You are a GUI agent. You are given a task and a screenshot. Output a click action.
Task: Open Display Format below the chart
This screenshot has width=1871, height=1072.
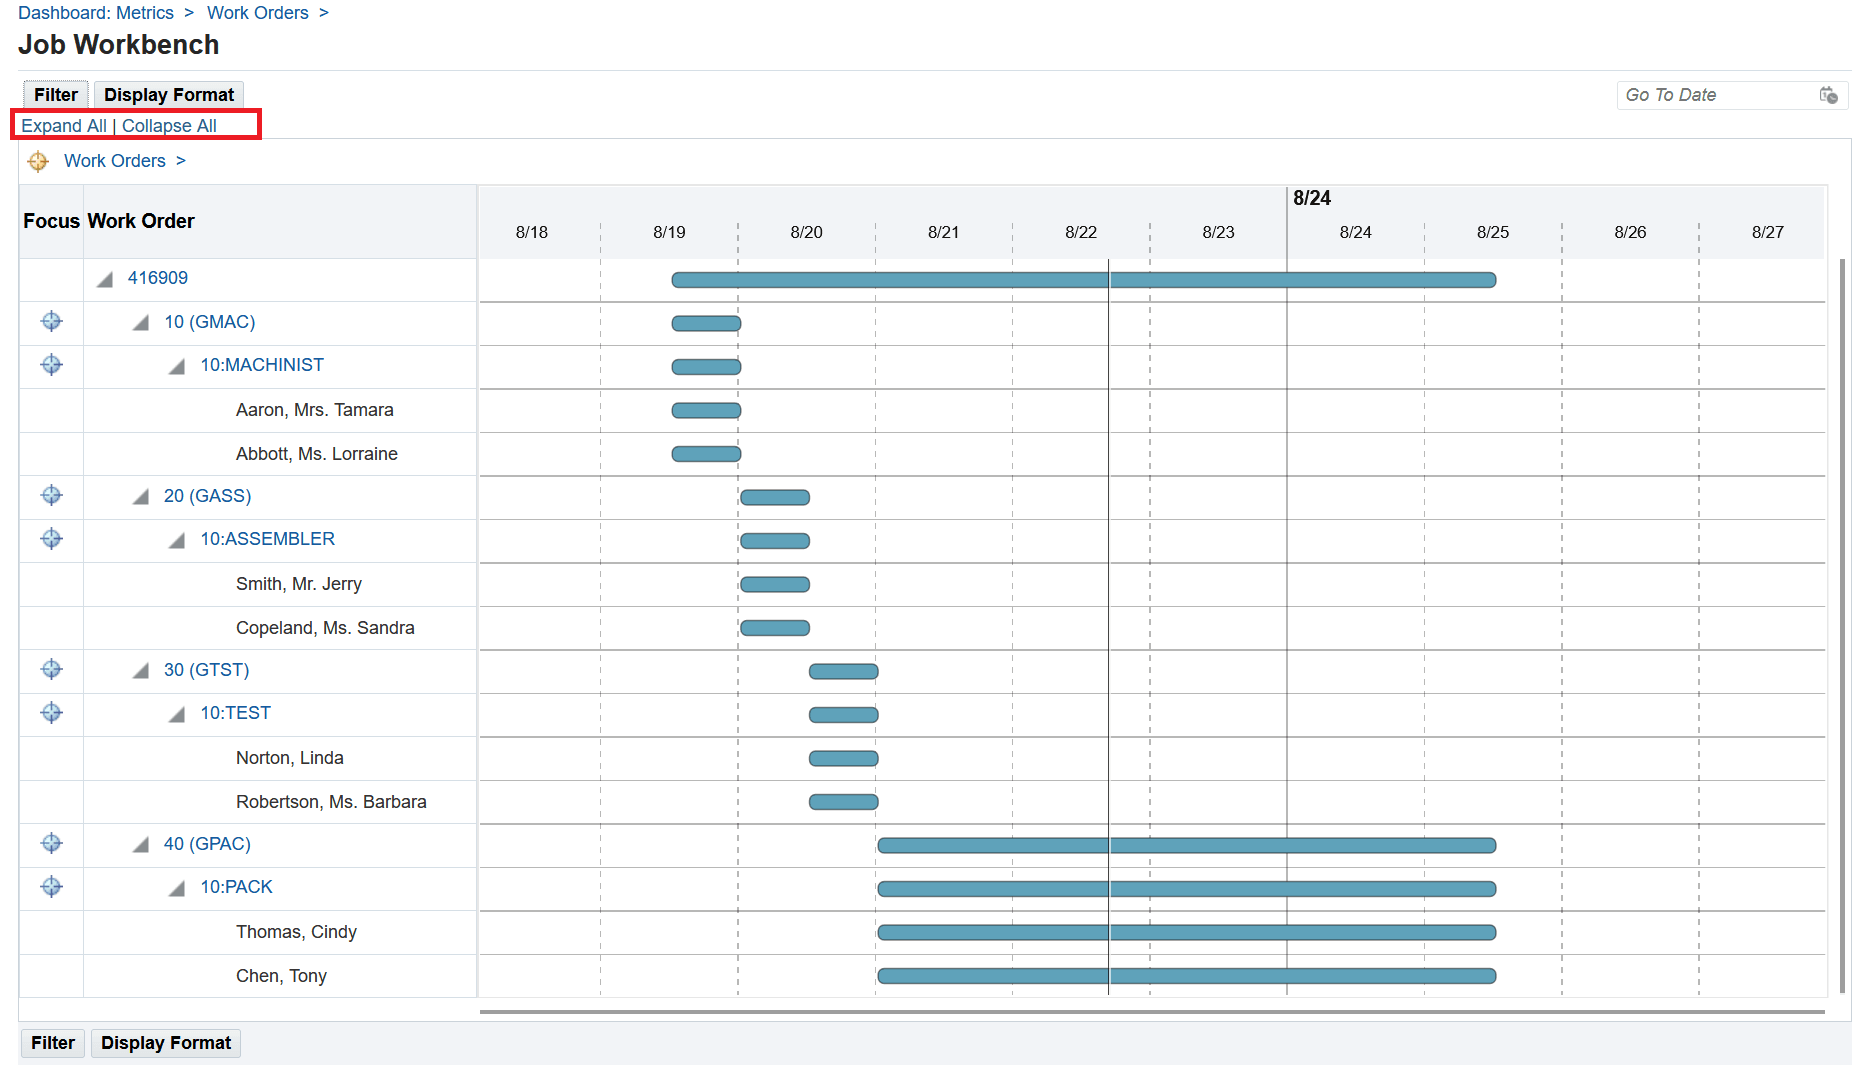166,1043
